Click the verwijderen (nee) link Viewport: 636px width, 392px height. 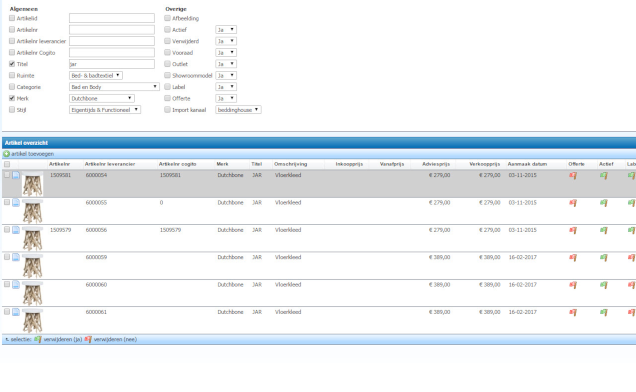click(115, 339)
